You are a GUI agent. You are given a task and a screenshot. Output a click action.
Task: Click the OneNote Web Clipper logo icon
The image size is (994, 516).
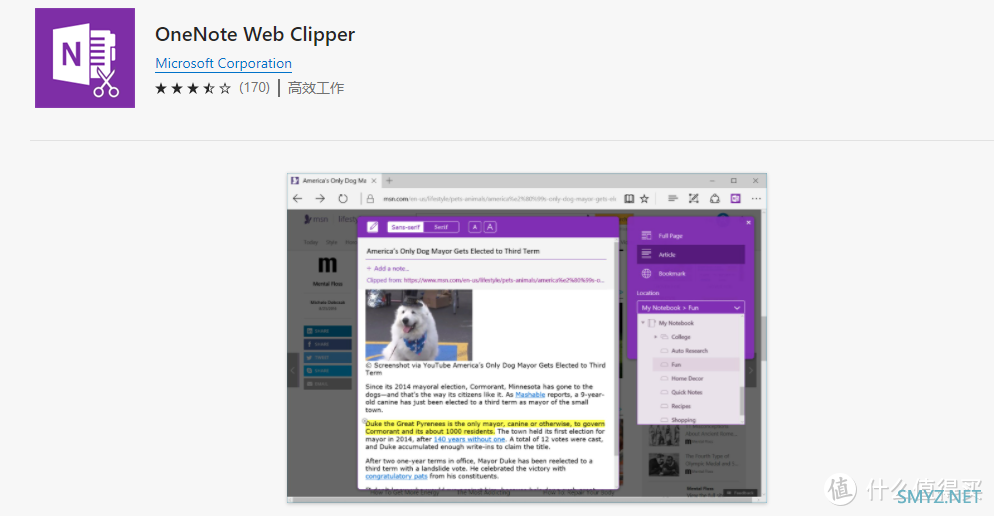pos(85,58)
